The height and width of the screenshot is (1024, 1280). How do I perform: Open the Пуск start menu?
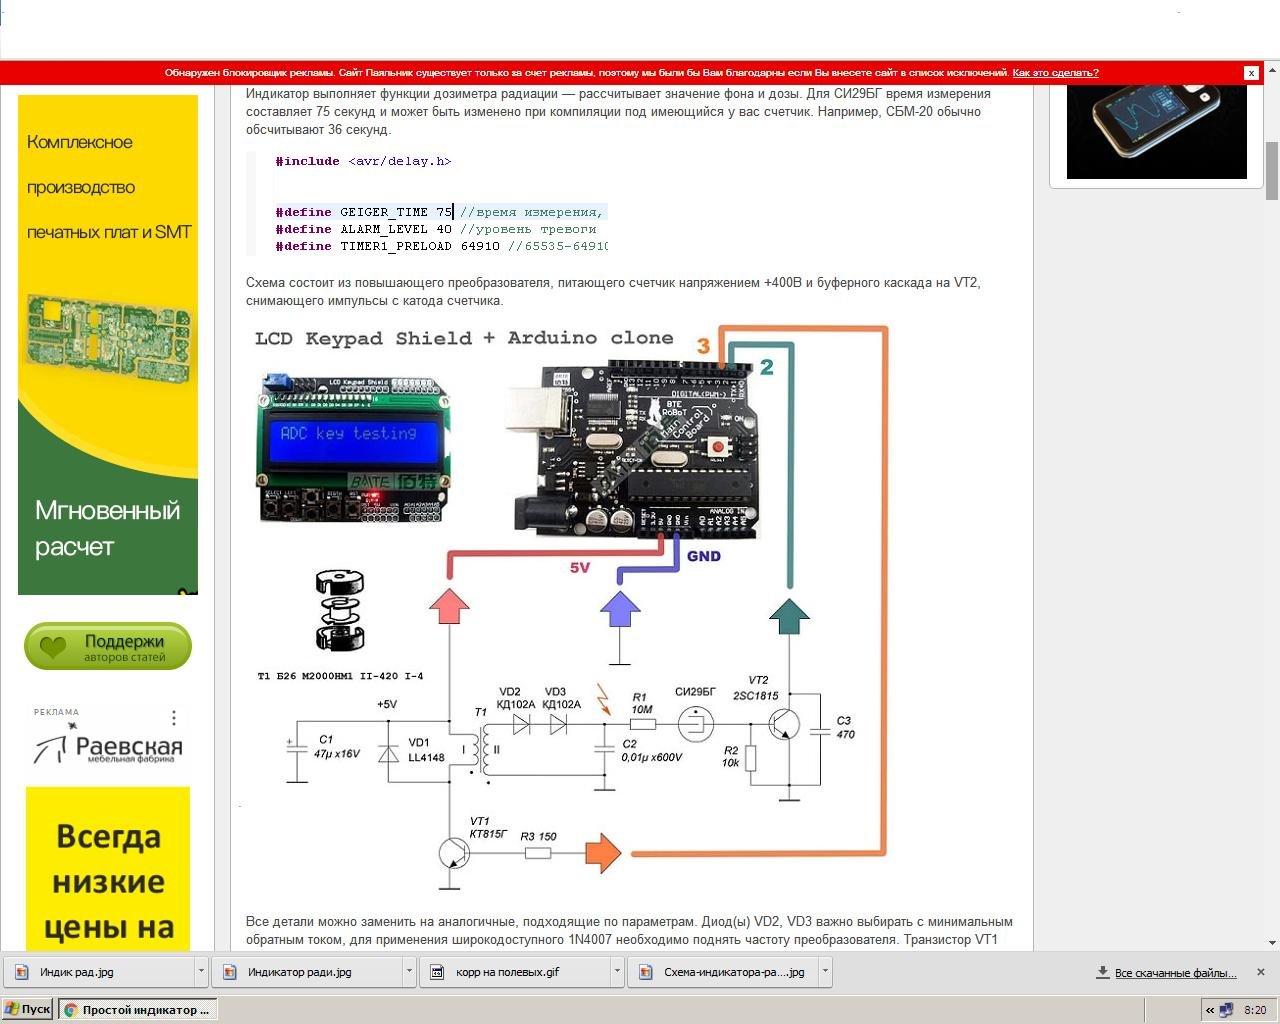[x=28, y=1010]
